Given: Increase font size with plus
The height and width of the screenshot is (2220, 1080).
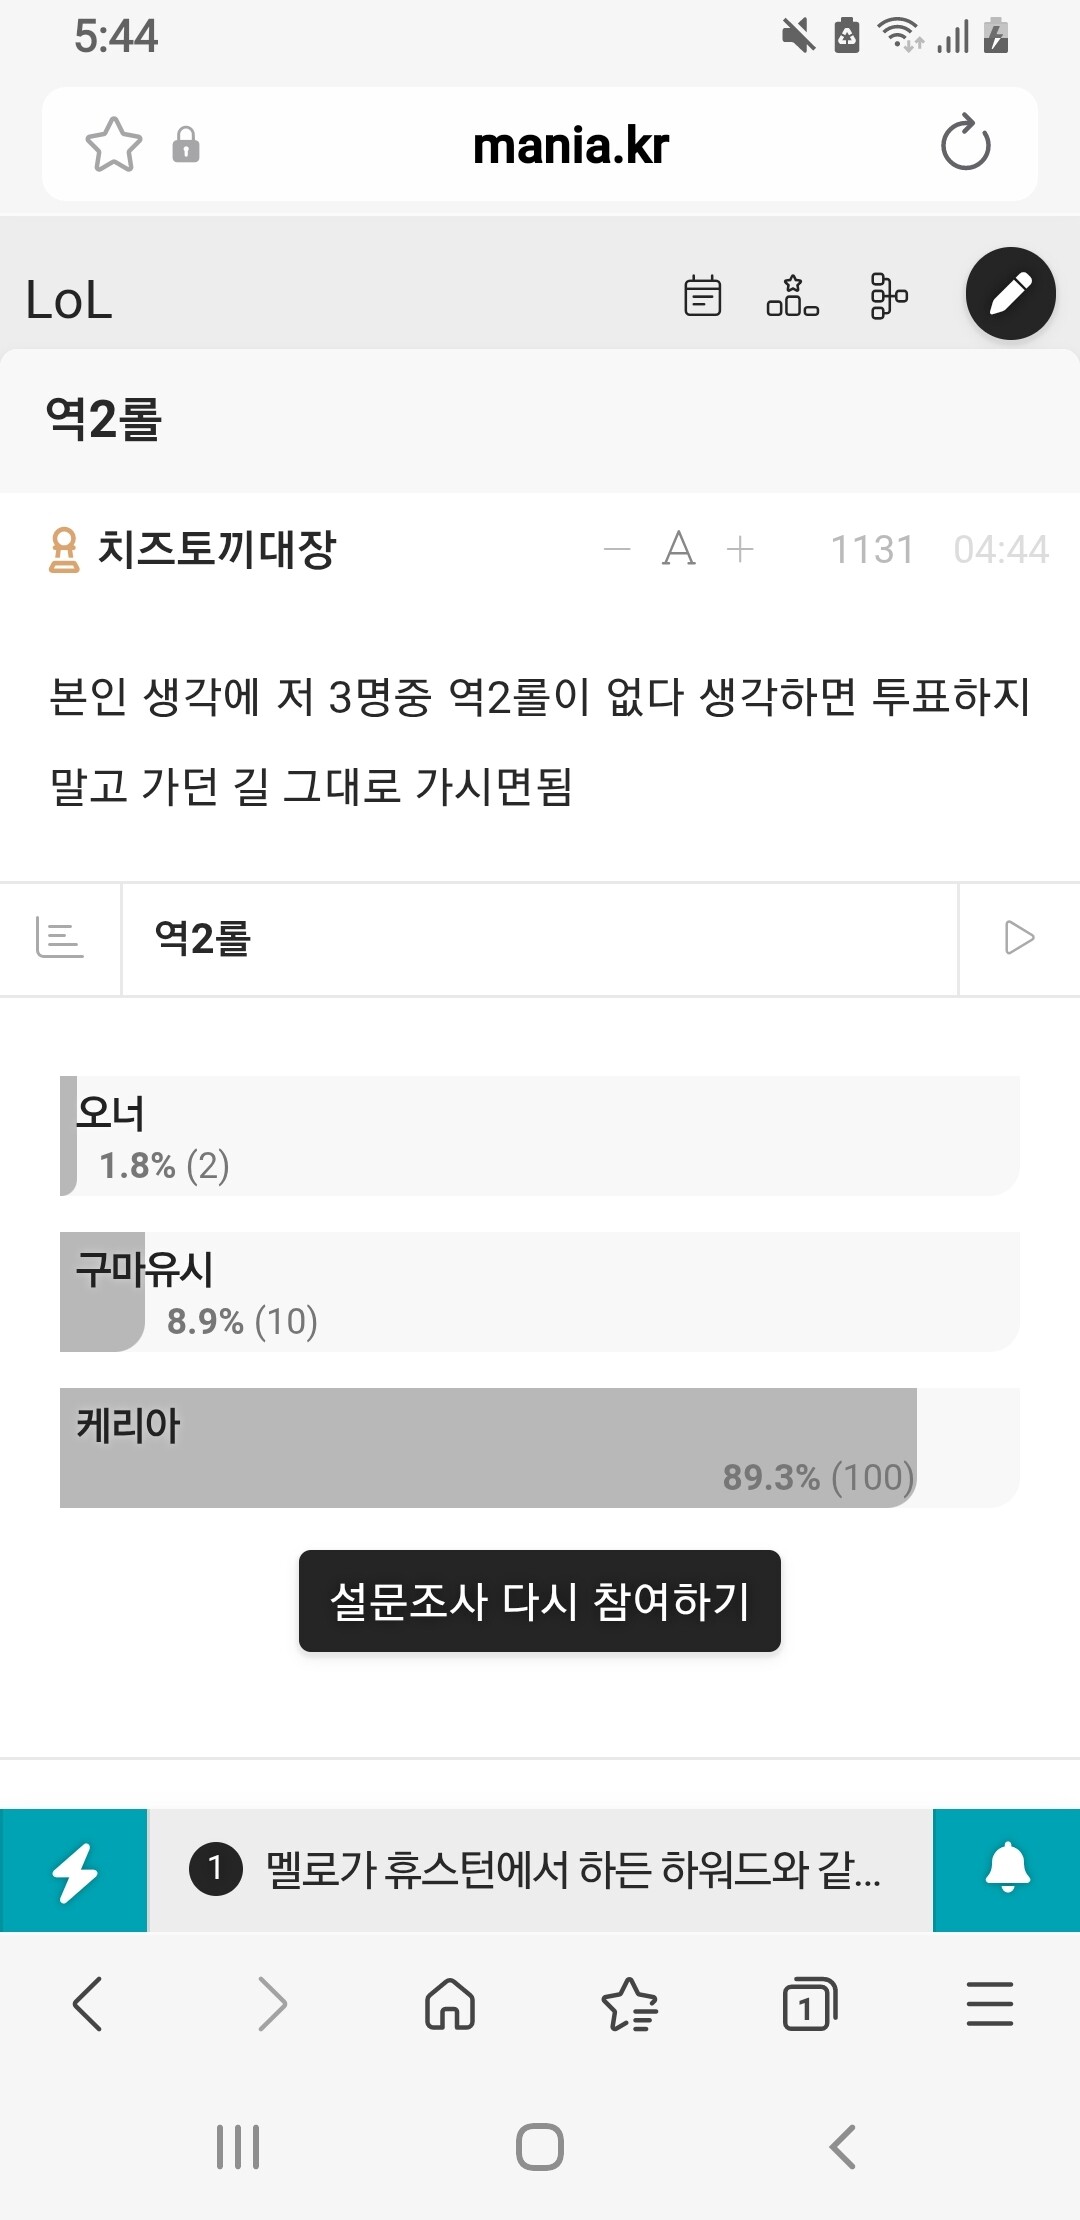Looking at the screenshot, I should coord(740,549).
